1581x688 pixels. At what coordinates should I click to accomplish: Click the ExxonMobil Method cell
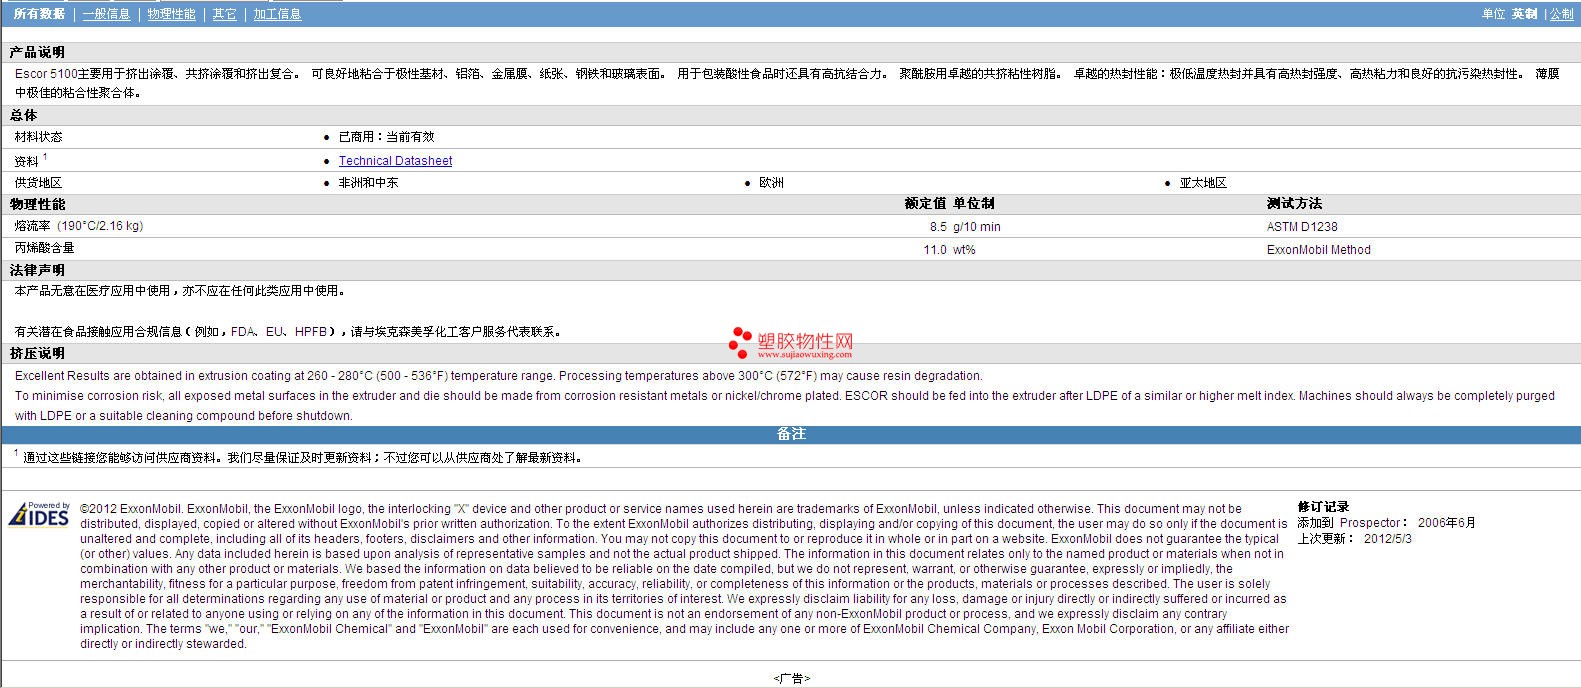tap(1318, 250)
